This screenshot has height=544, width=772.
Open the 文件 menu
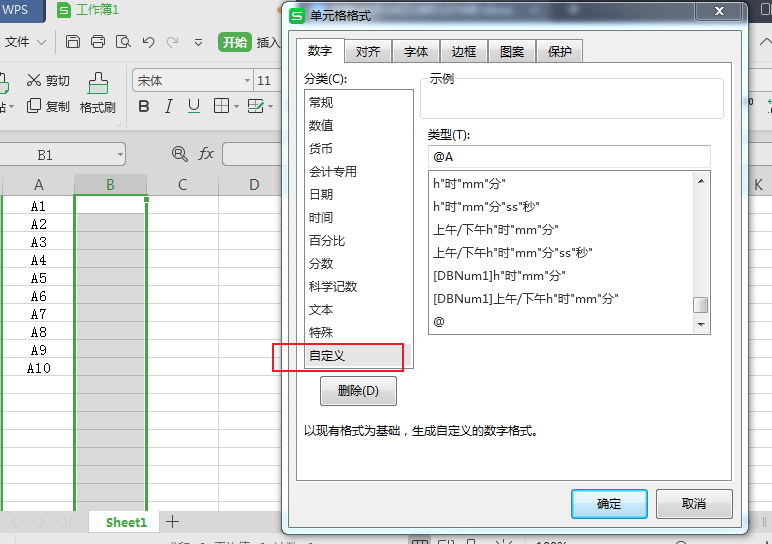point(17,42)
